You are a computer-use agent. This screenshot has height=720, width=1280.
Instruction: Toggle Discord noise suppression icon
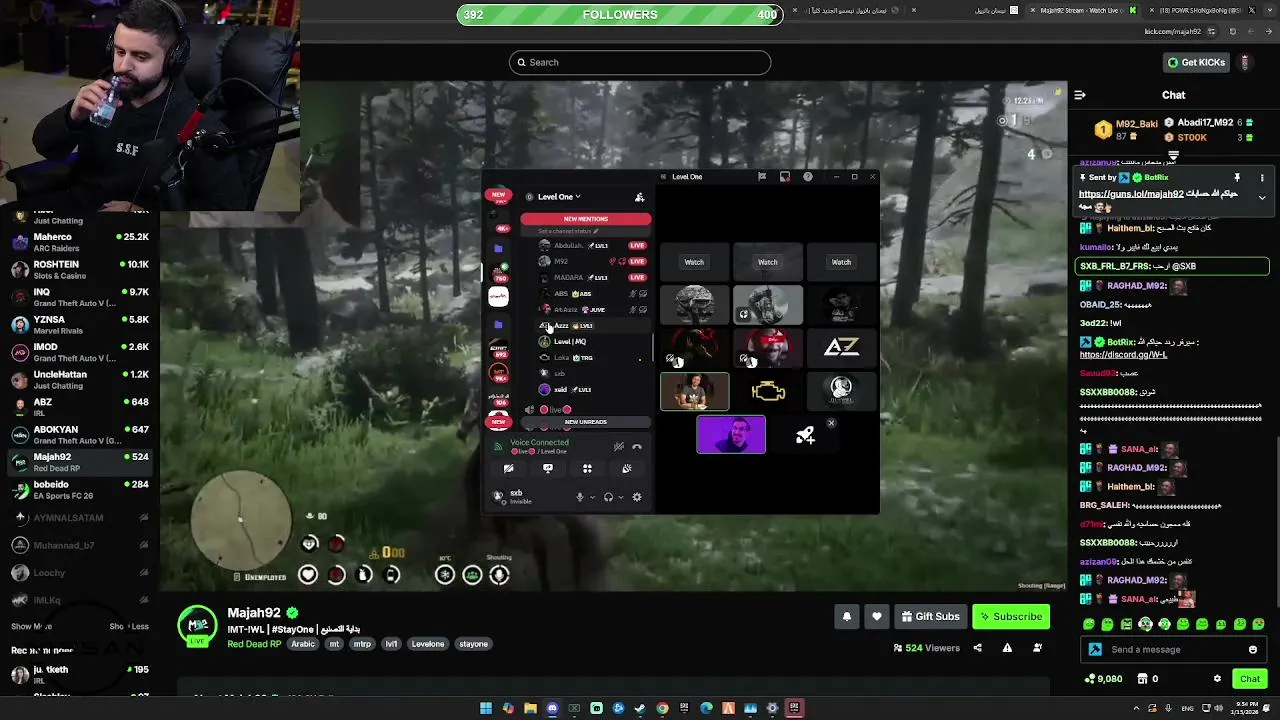[619, 447]
